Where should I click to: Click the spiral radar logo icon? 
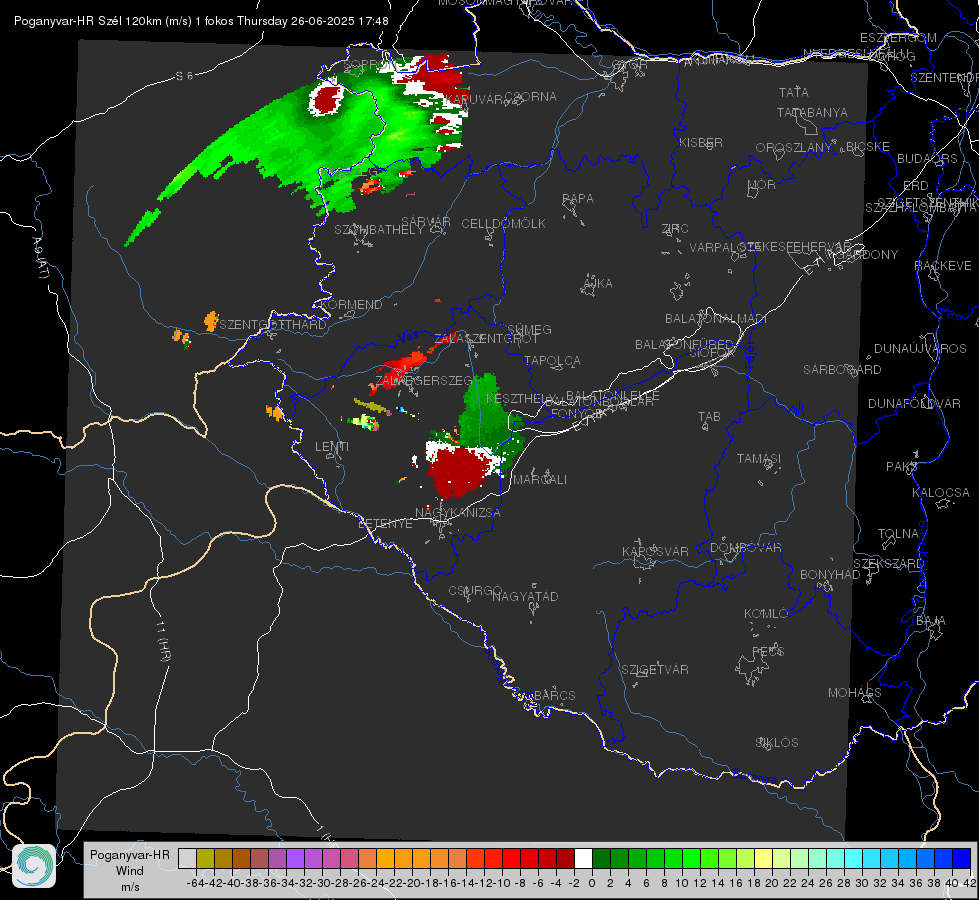pos(34,866)
